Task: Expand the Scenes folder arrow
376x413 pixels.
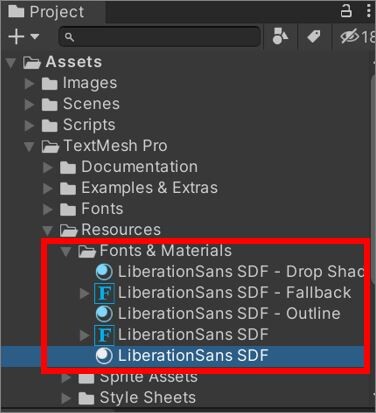Action: 30,104
